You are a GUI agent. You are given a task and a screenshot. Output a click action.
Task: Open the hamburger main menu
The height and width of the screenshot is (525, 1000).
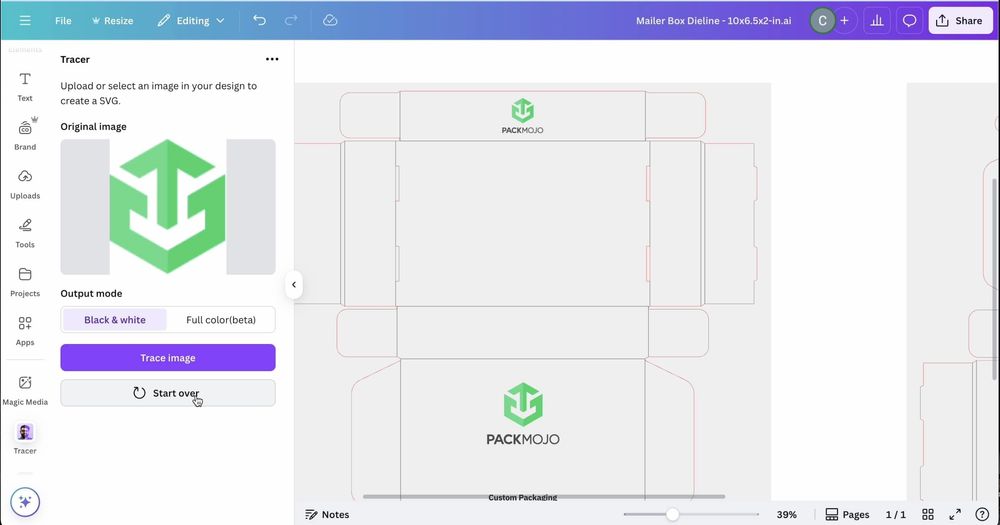(x=25, y=20)
